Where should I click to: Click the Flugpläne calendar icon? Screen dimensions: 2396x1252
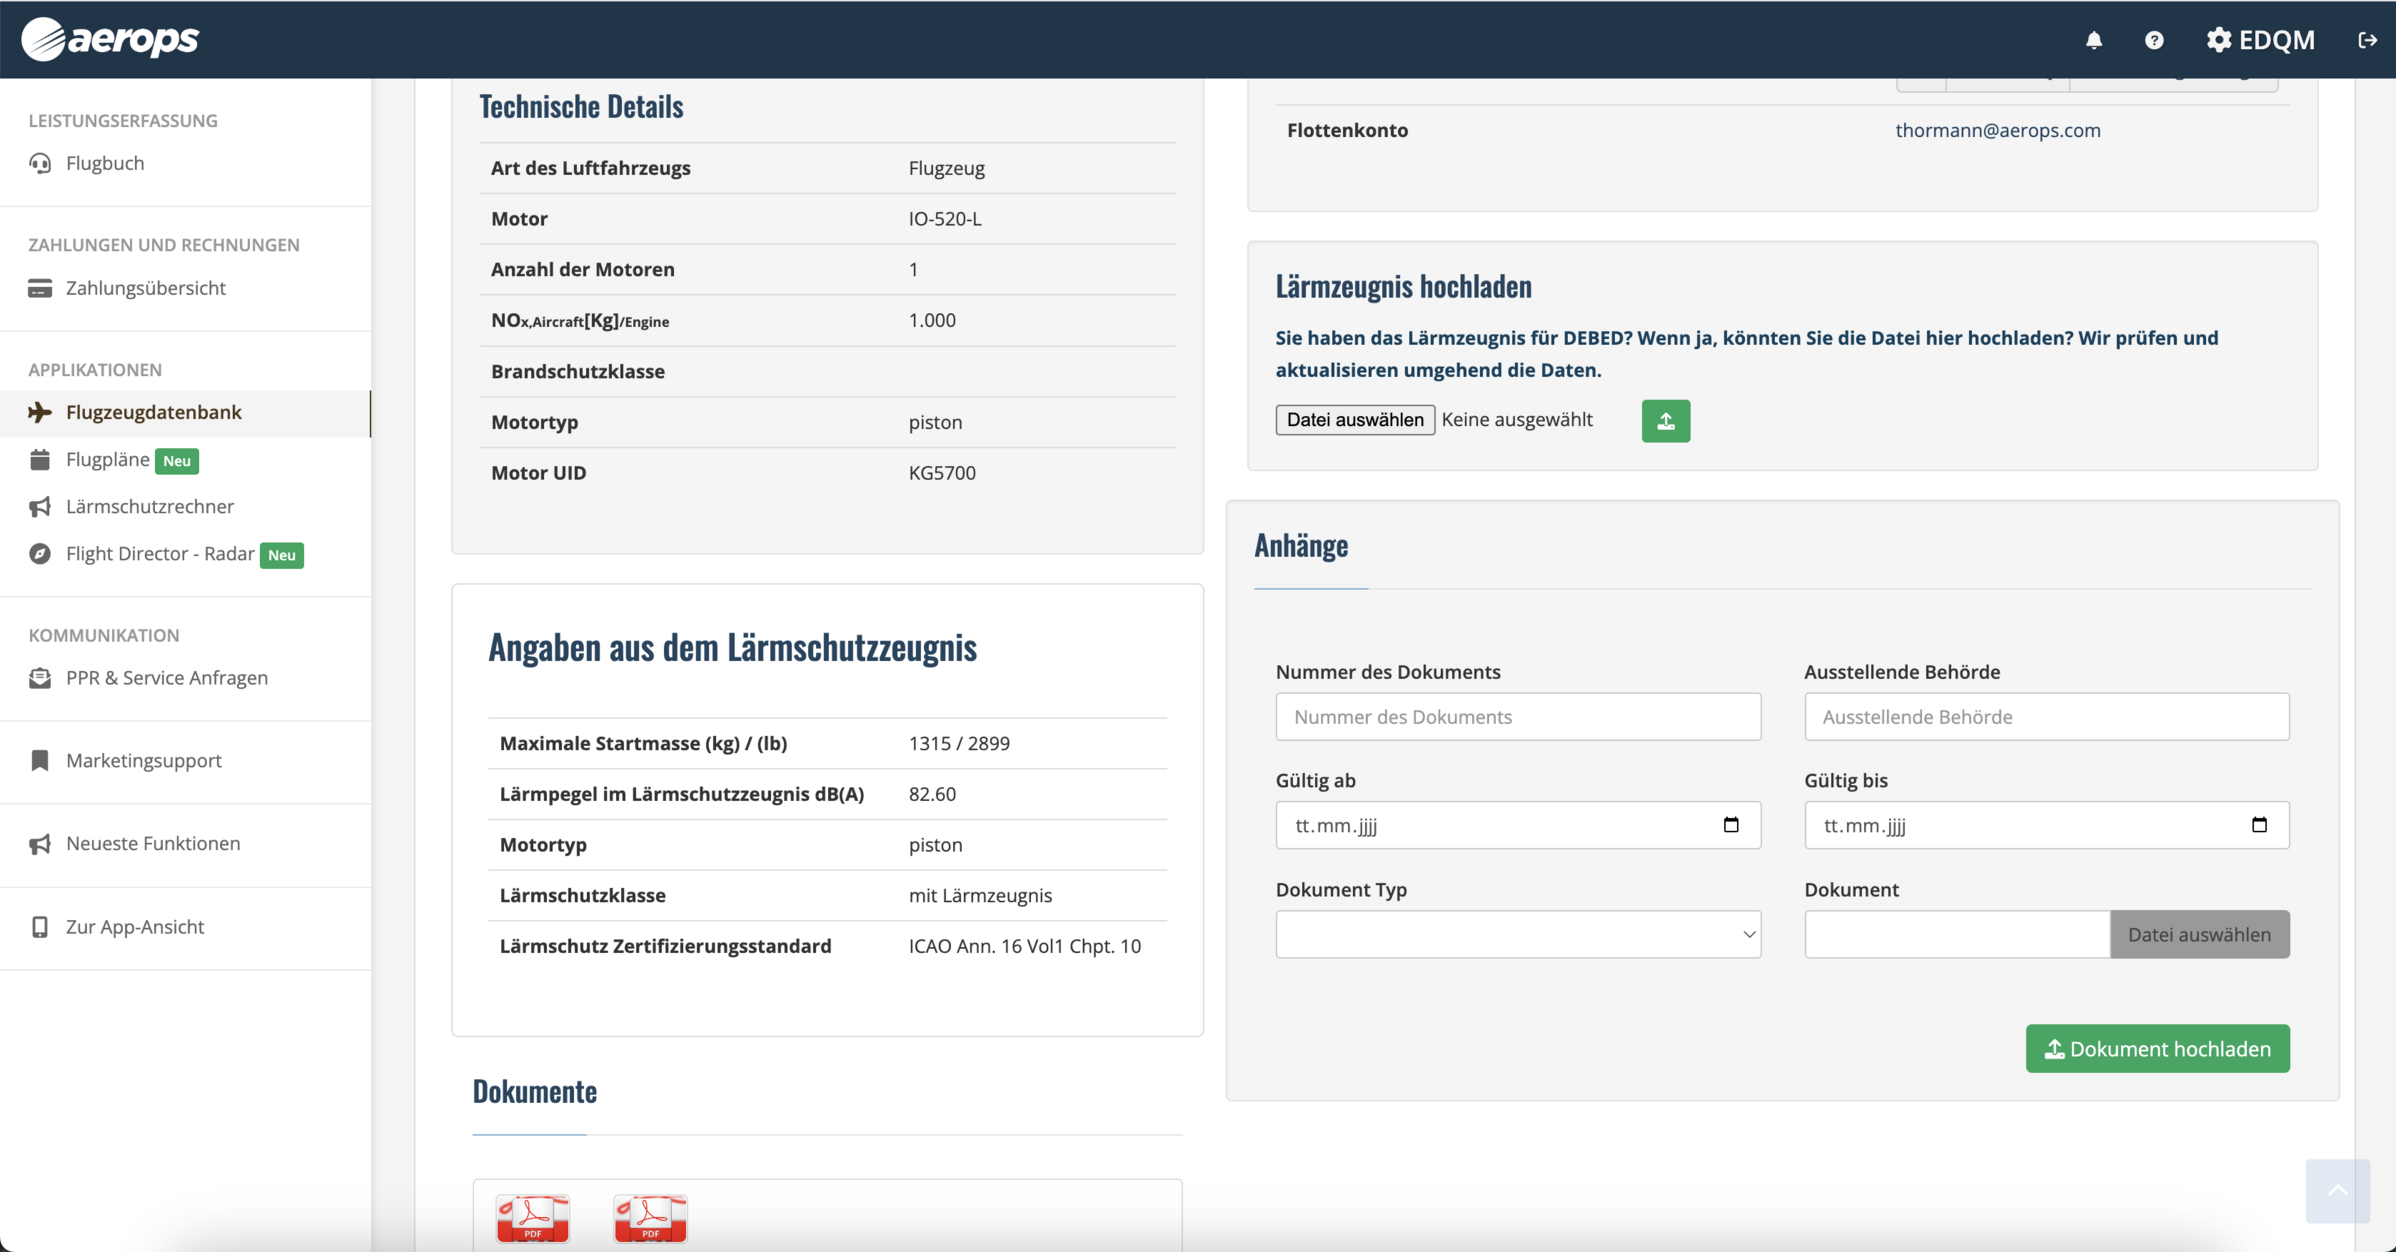[40, 459]
